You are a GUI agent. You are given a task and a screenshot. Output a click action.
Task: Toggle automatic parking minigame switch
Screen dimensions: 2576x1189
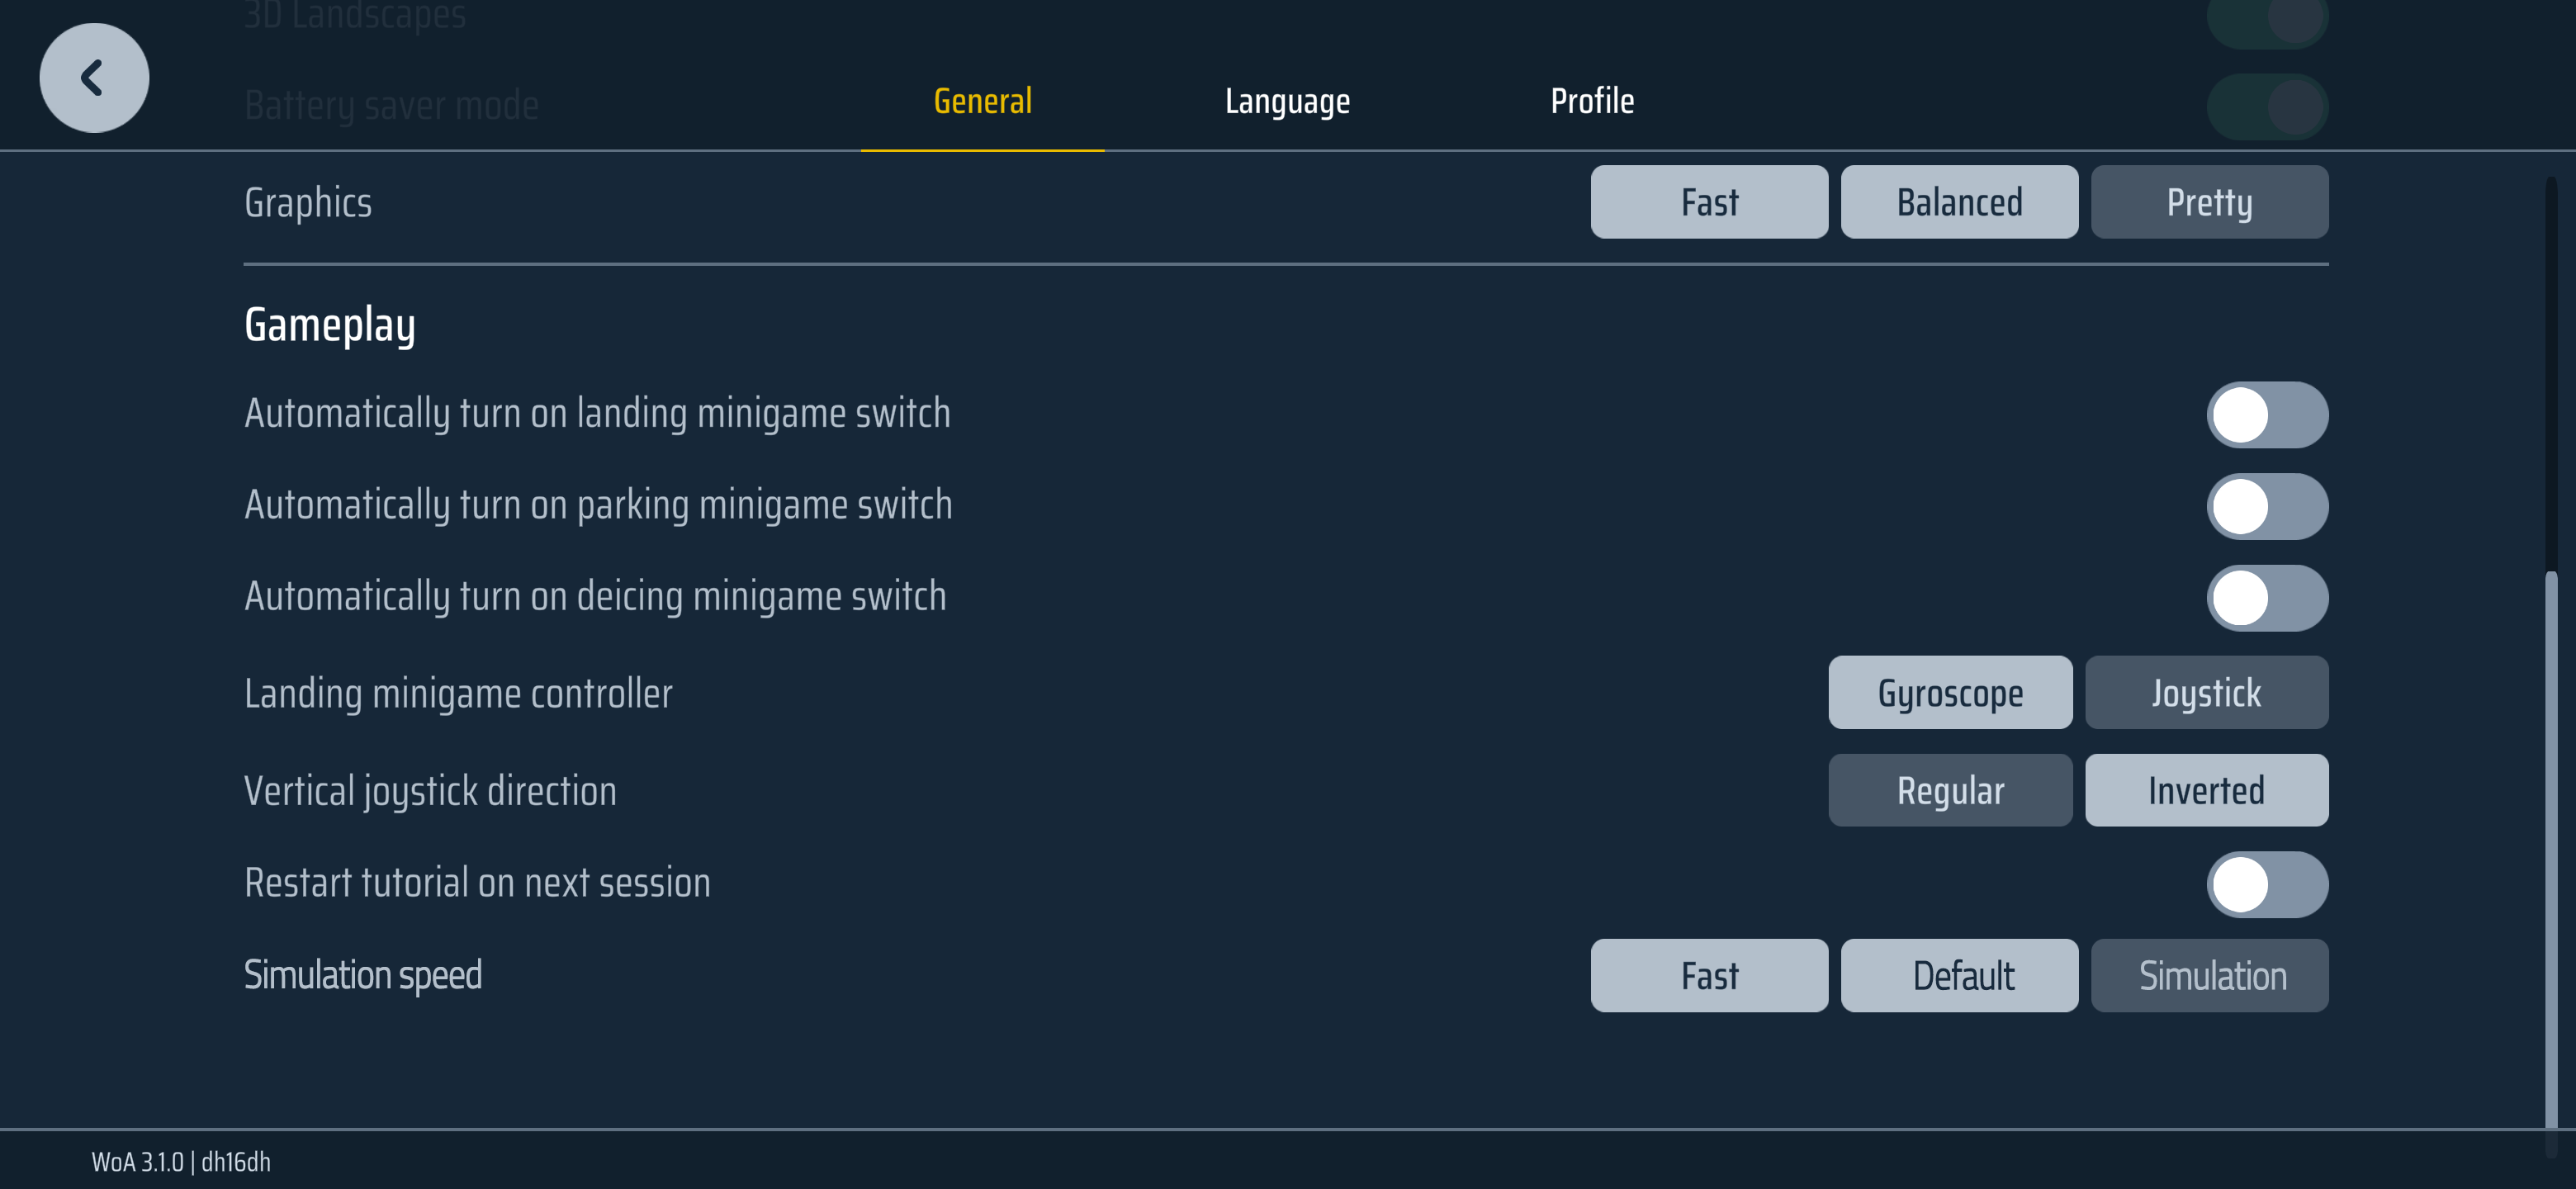(2266, 506)
